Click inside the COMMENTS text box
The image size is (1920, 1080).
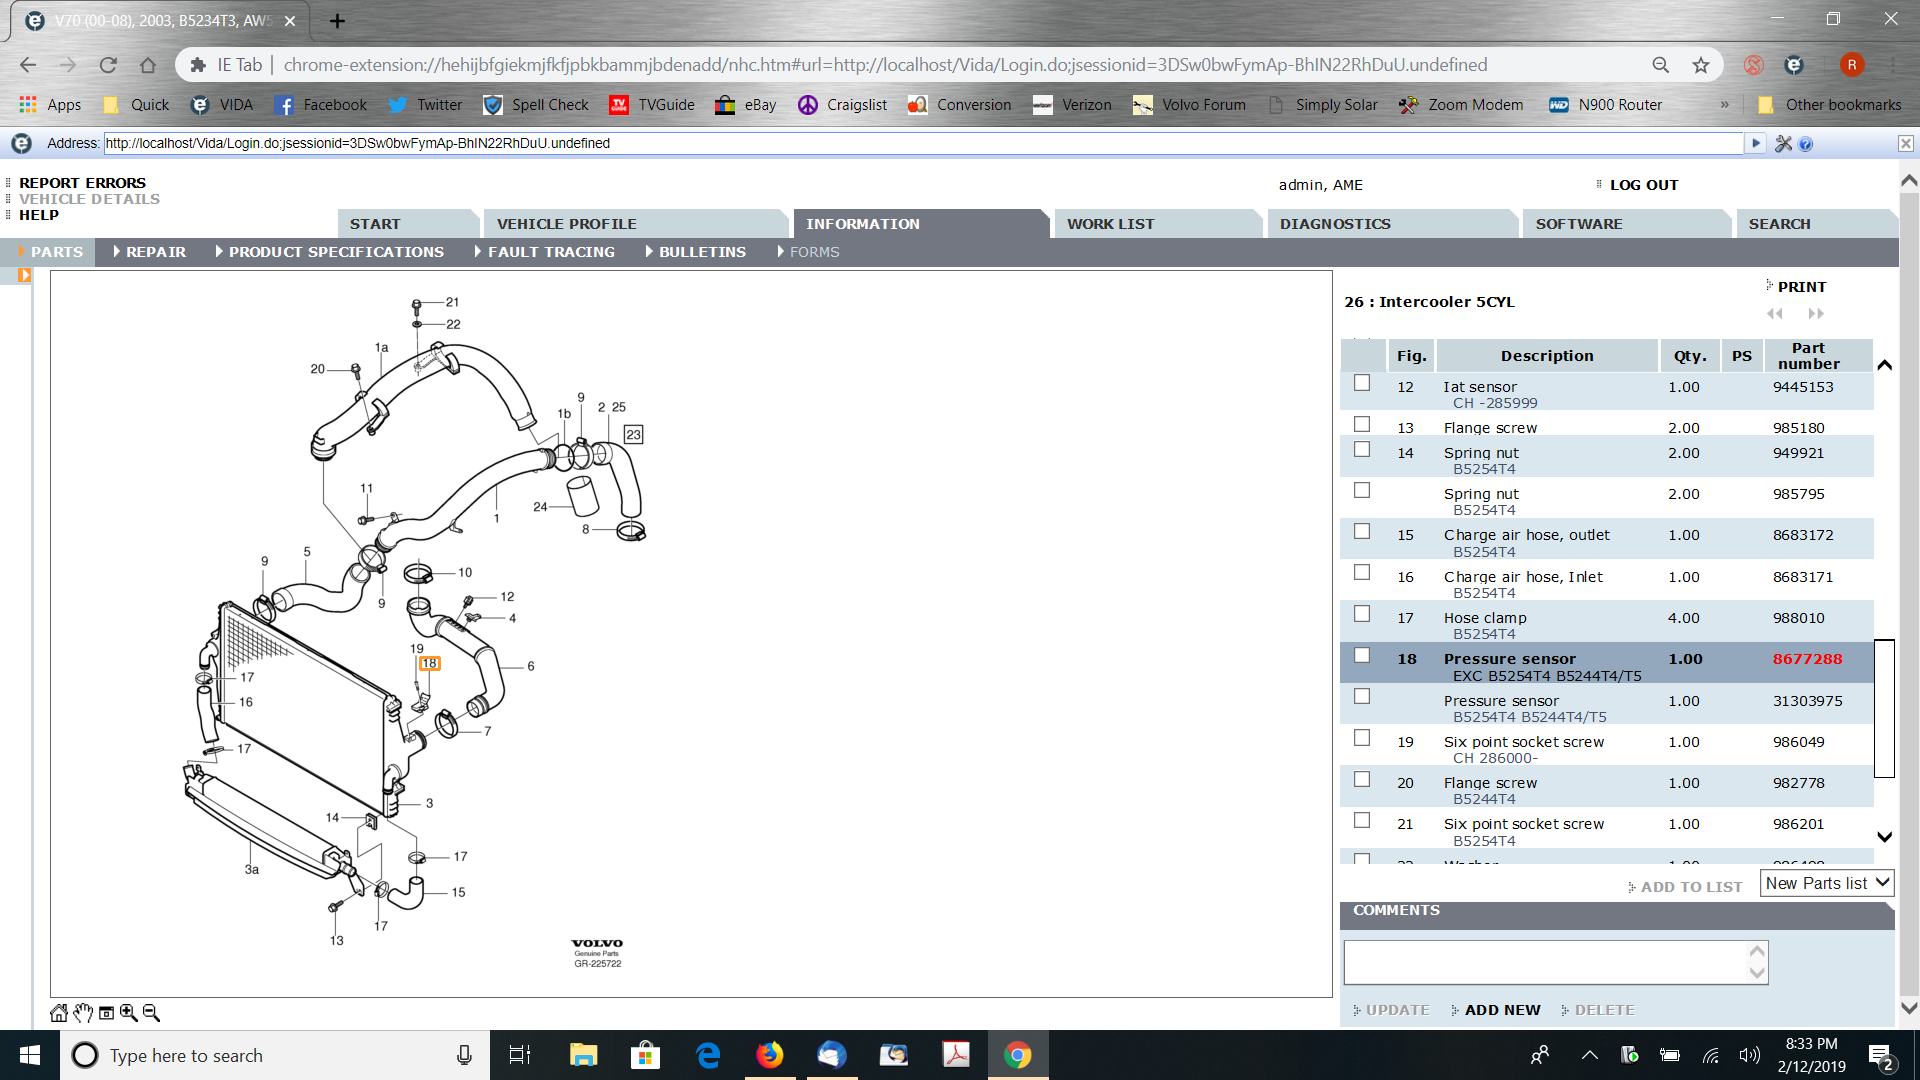[1545, 962]
